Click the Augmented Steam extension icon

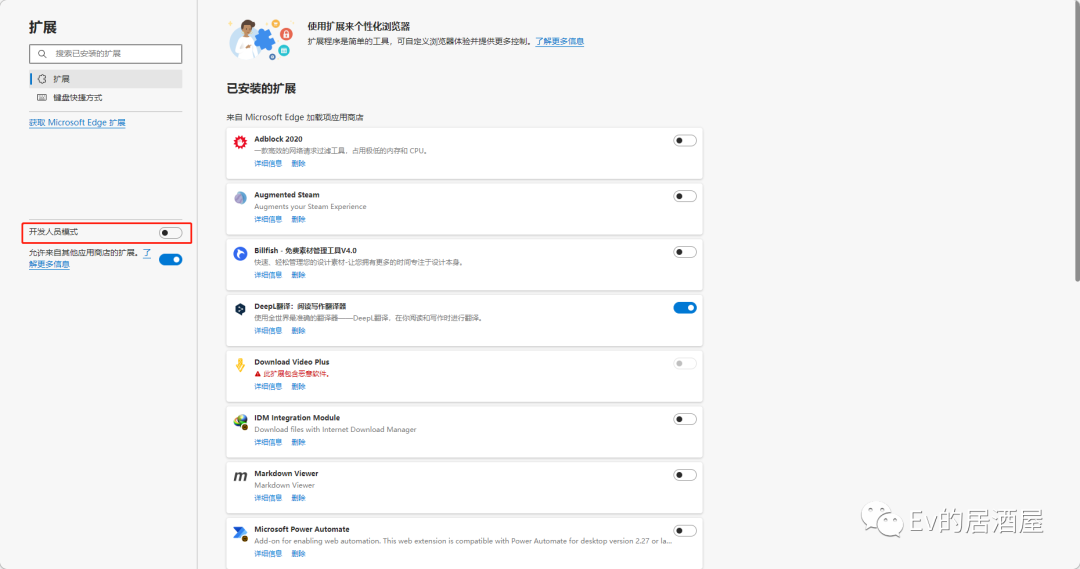click(240, 198)
